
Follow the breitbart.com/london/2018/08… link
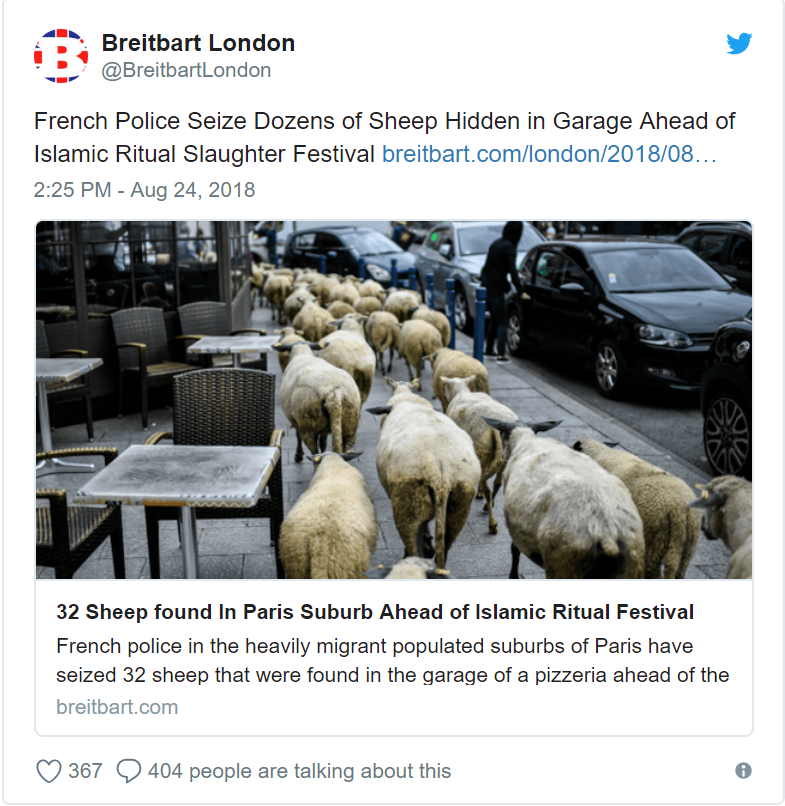549,154
